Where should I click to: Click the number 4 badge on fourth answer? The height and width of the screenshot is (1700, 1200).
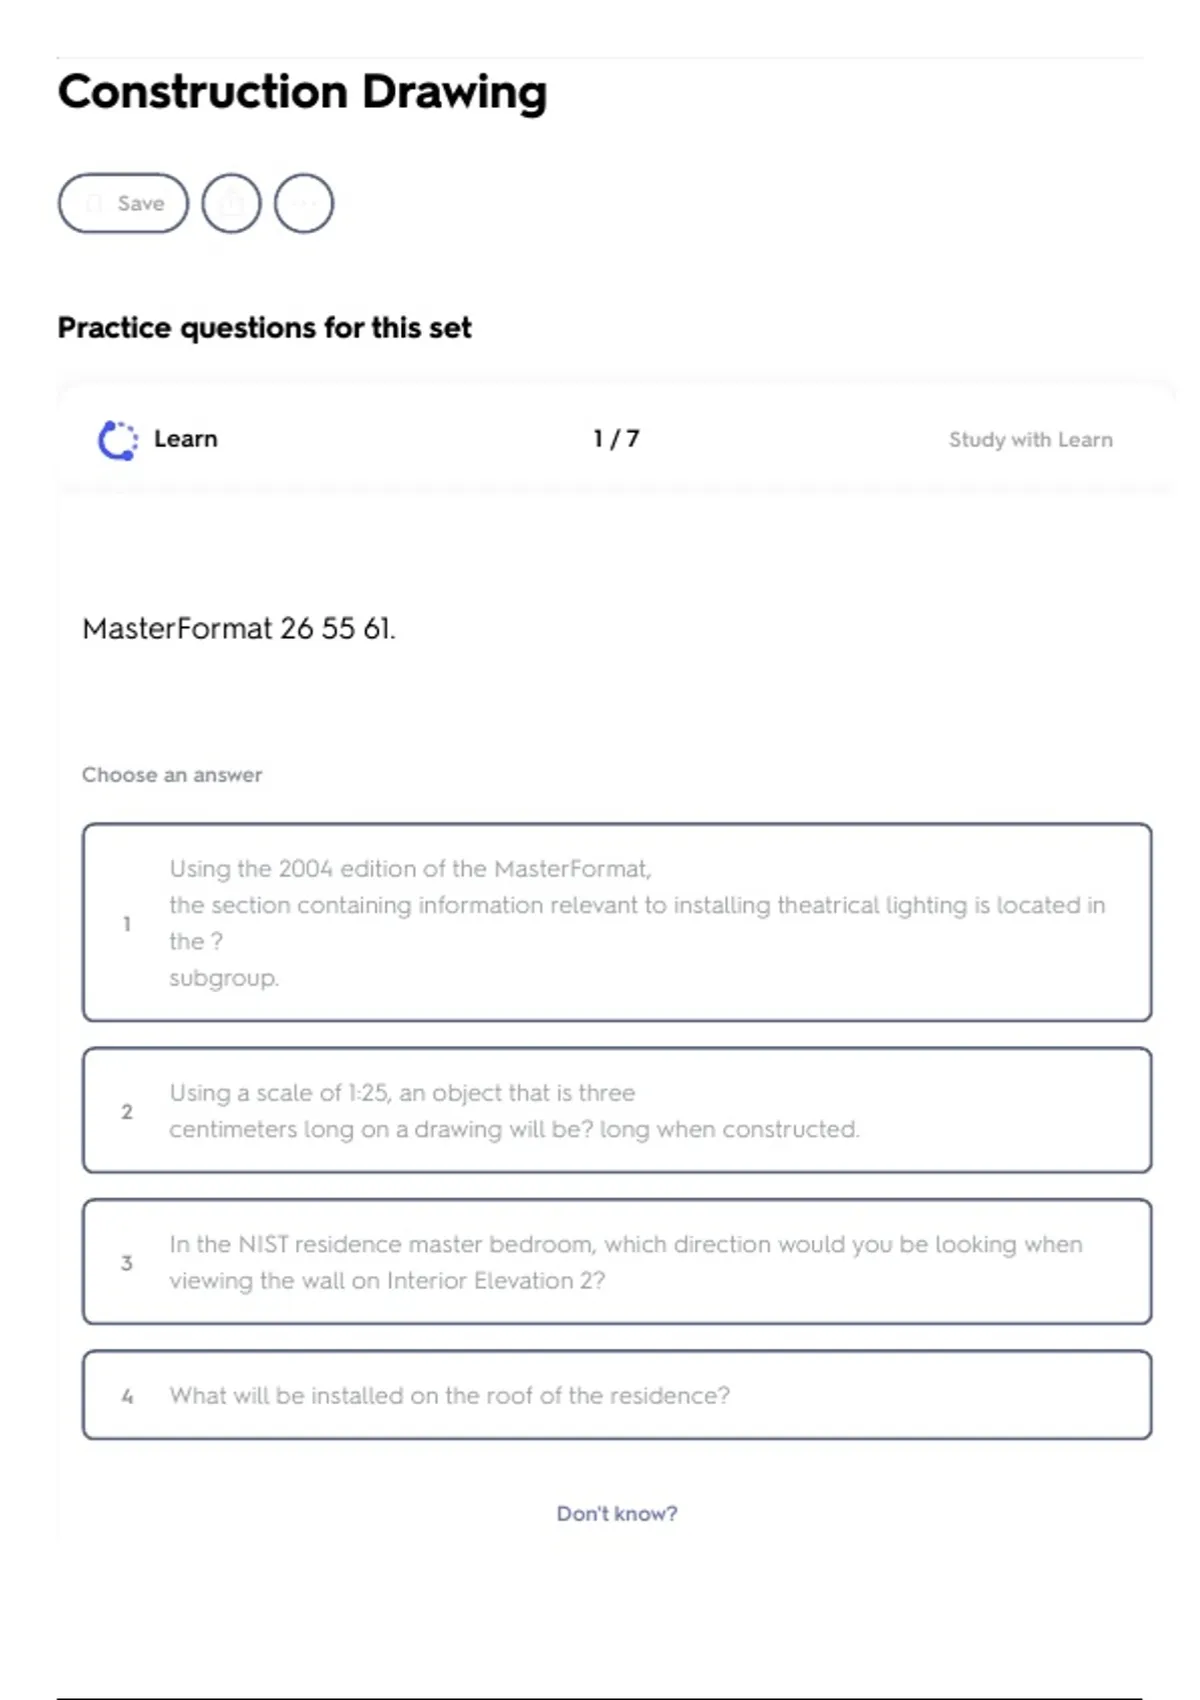(127, 1396)
